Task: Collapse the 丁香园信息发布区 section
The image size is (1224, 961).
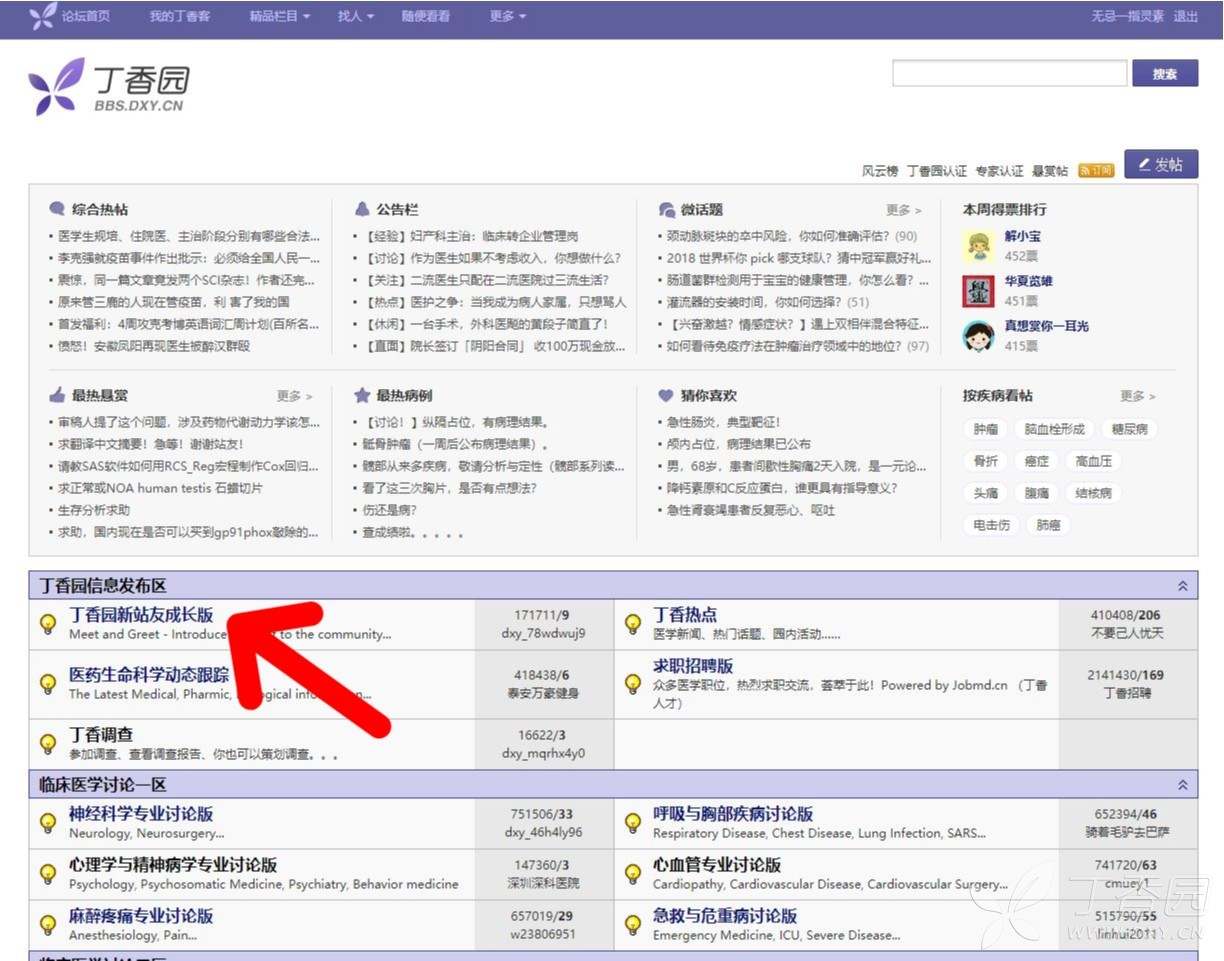Action: [x=1183, y=586]
